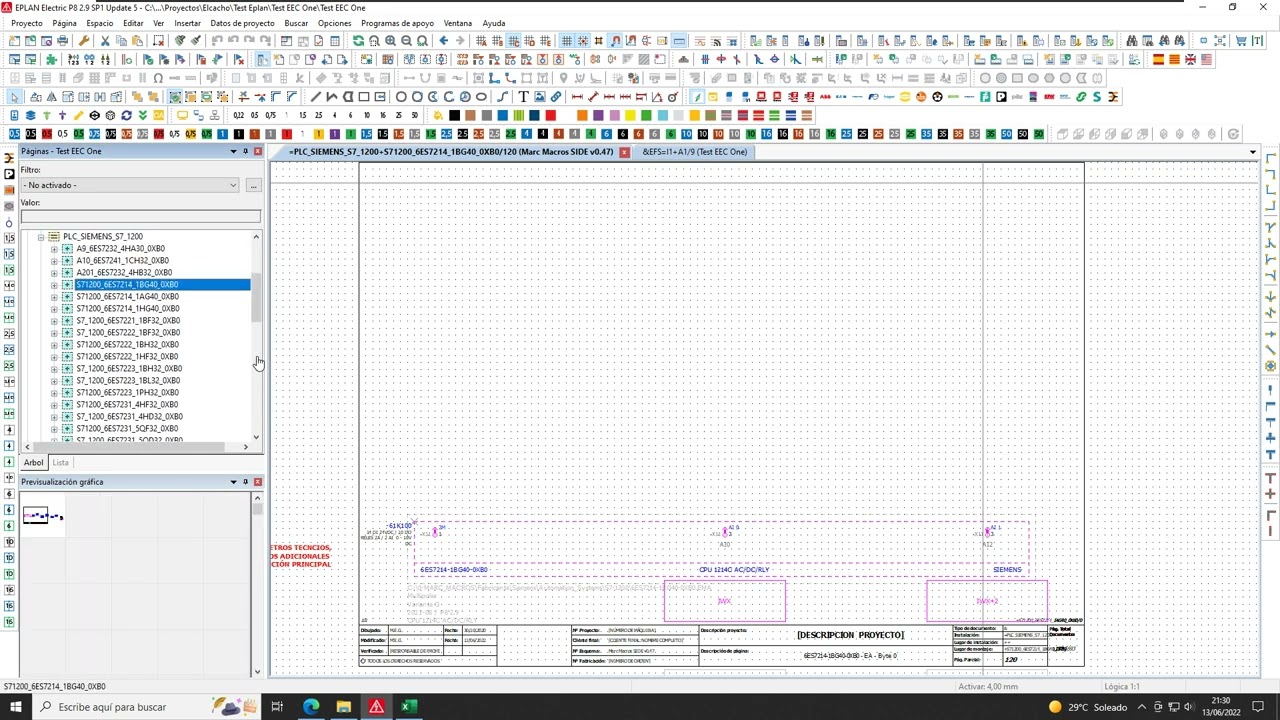Pick the black color swatch
Image resolution: width=1280 pixels, height=720 pixels.
point(454,115)
